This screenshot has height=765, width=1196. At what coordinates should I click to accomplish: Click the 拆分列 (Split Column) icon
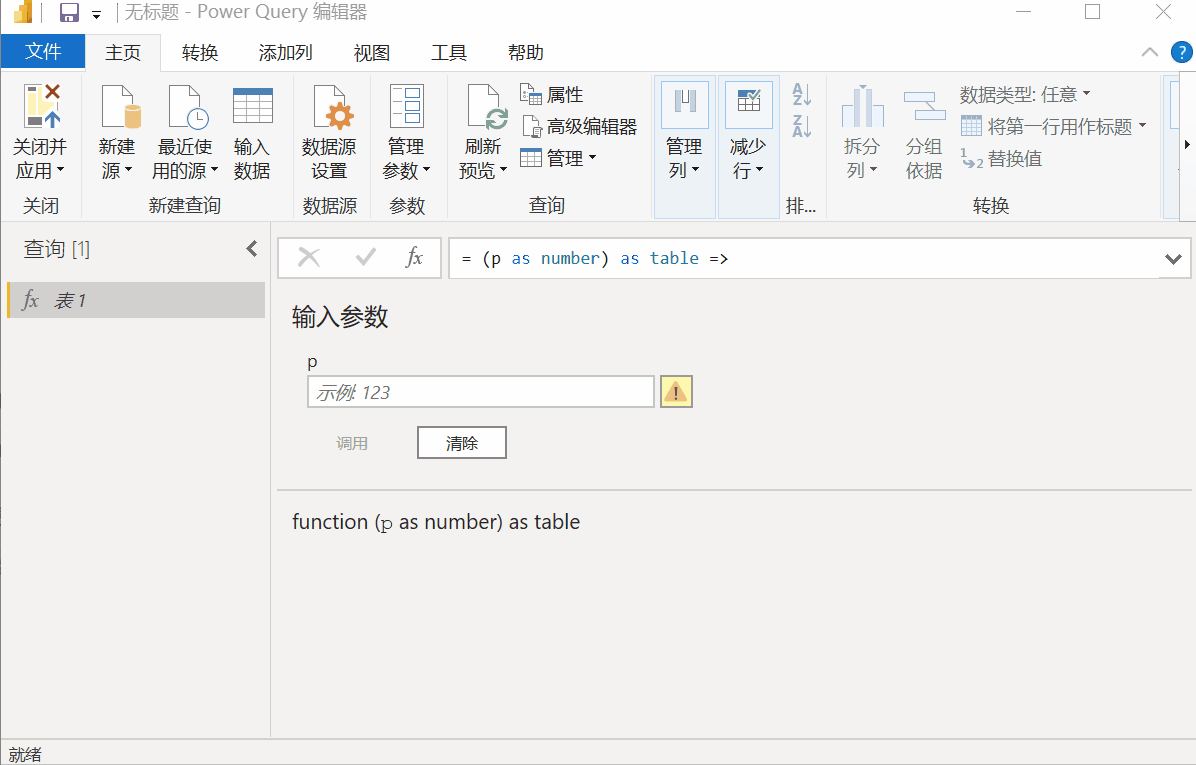pos(863,106)
